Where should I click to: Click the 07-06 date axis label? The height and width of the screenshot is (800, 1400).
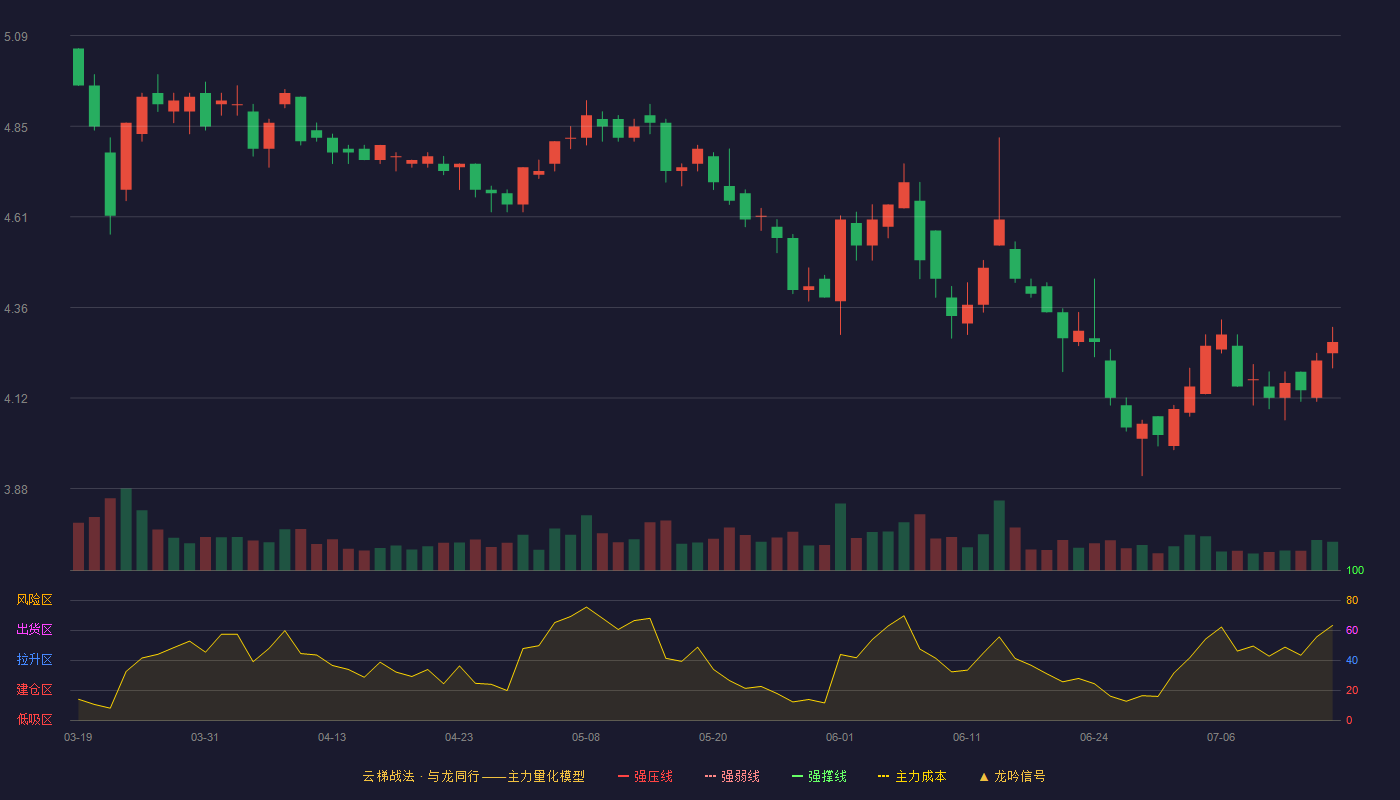(1221, 737)
